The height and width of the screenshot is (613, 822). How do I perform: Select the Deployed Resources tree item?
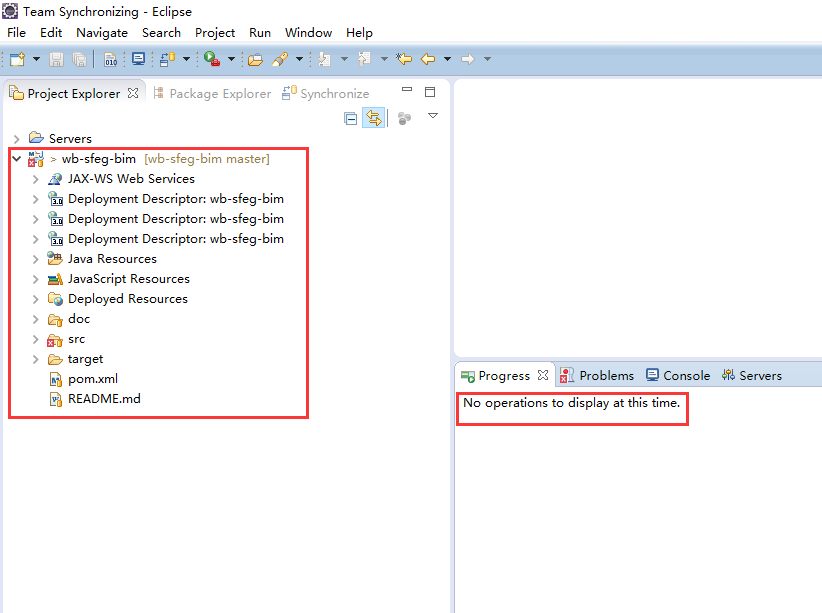click(x=118, y=298)
